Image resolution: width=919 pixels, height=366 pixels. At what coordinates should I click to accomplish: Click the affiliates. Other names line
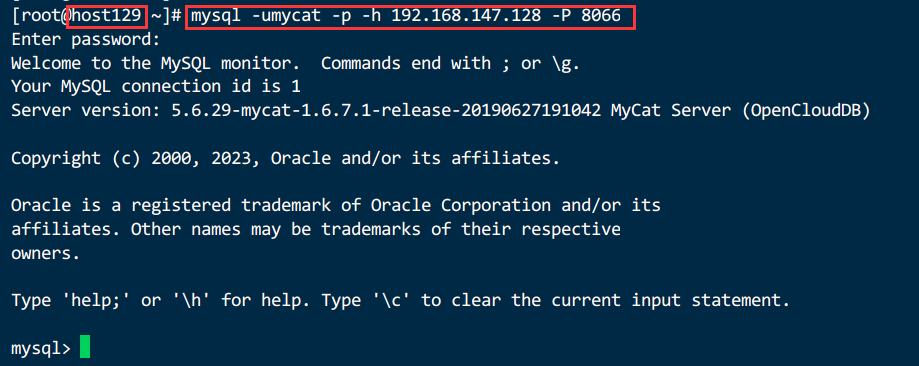pyautogui.click(x=316, y=229)
